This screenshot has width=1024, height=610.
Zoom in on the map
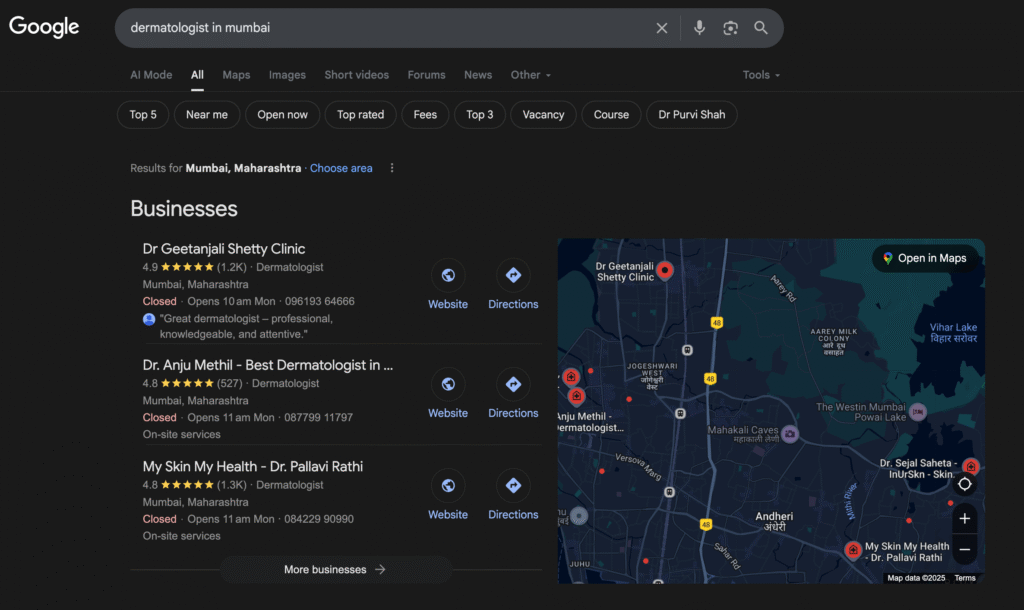pyautogui.click(x=965, y=519)
